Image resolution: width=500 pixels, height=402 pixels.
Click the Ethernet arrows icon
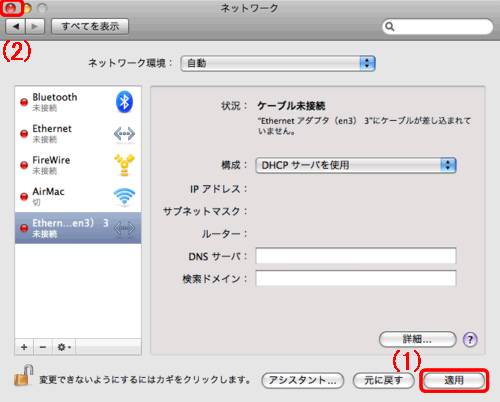pos(124,134)
